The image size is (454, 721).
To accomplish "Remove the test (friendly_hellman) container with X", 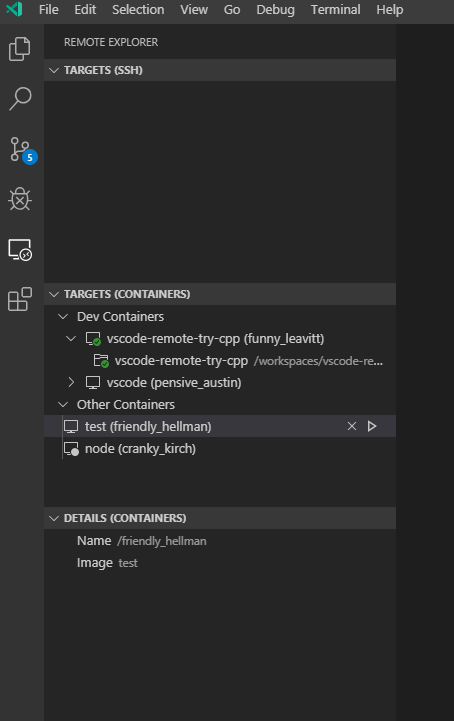I will click(x=352, y=426).
